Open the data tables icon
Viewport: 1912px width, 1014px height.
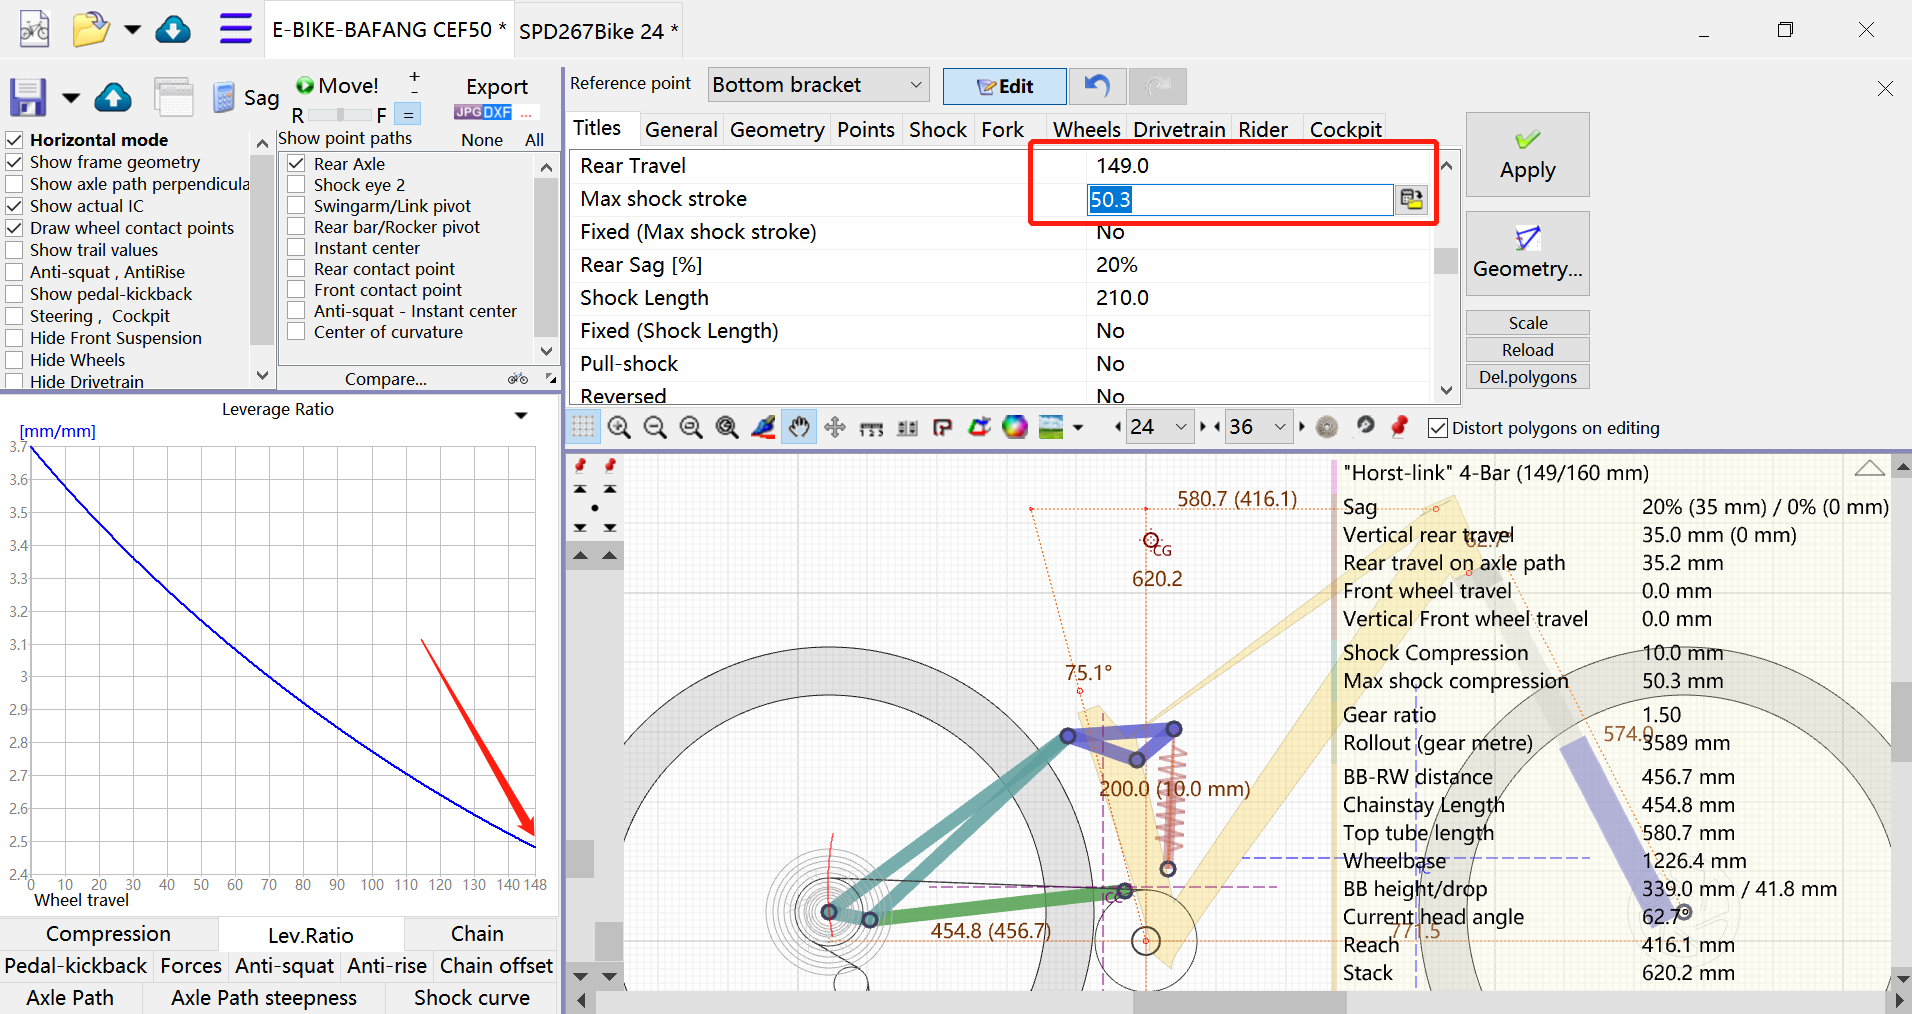[x=174, y=98]
